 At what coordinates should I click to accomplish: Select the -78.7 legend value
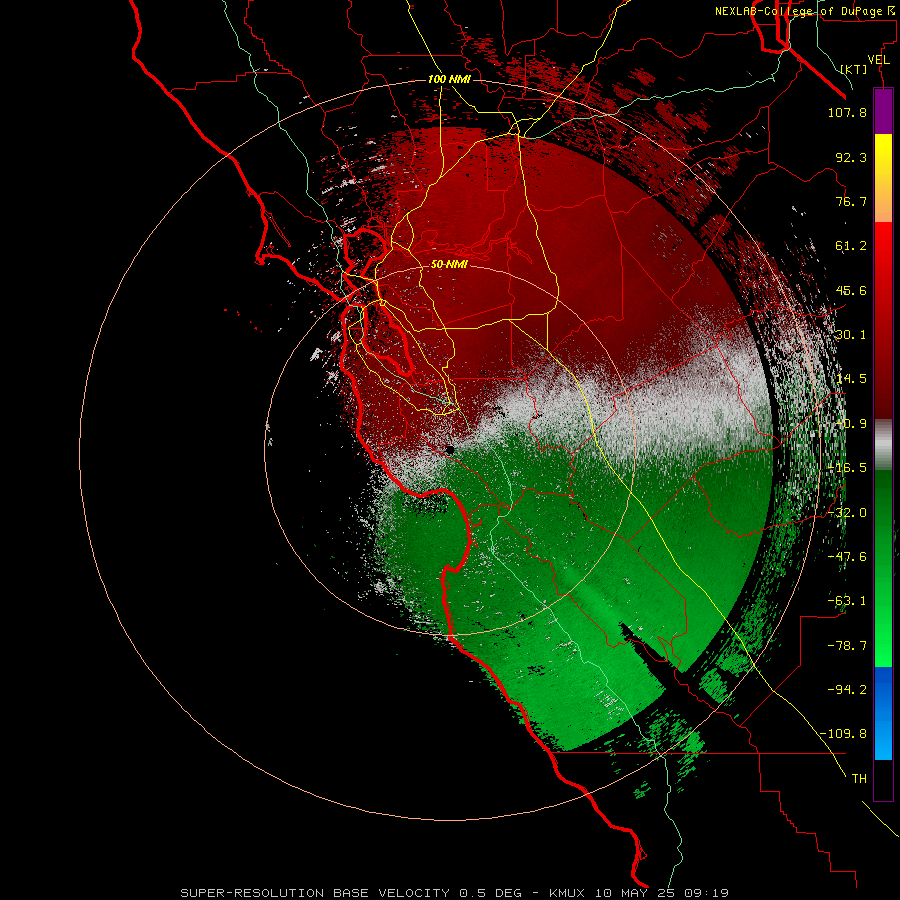pyautogui.click(x=847, y=646)
